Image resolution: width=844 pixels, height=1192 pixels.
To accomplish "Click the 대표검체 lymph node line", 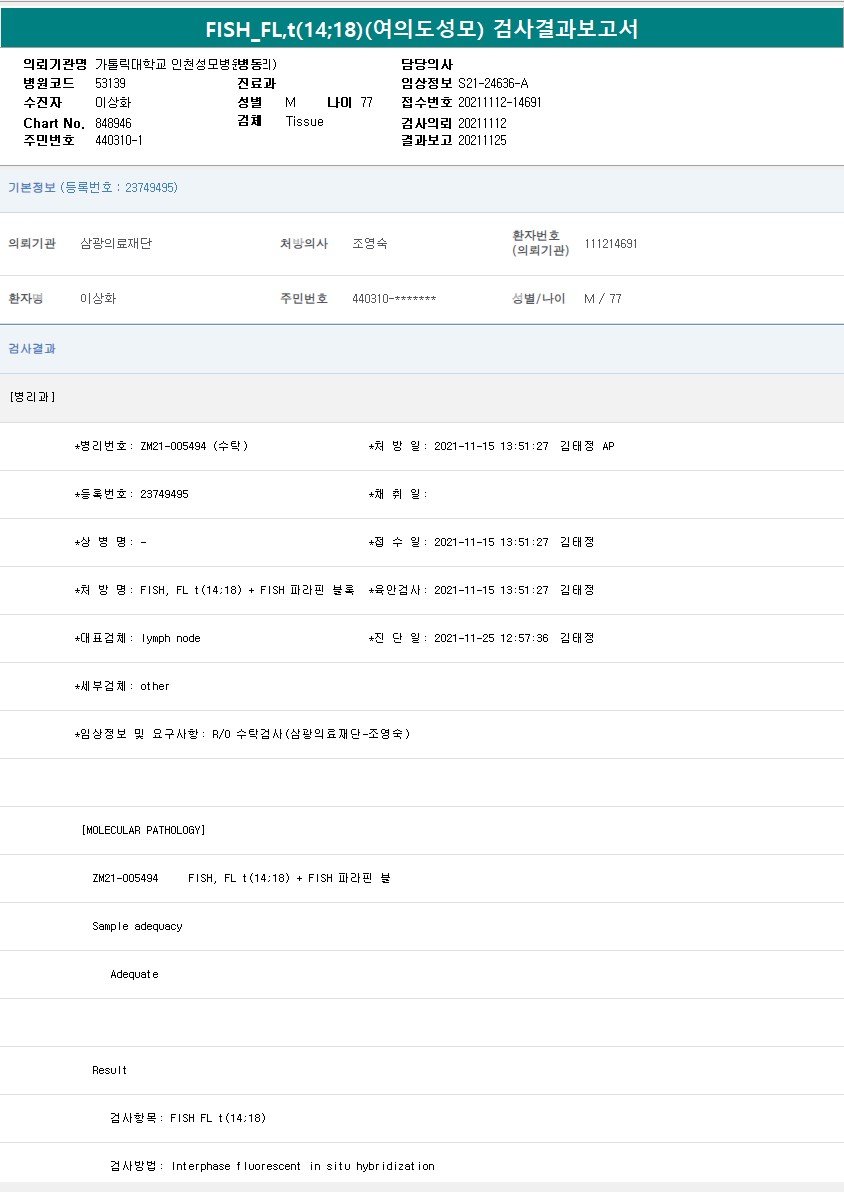I will tap(138, 638).
